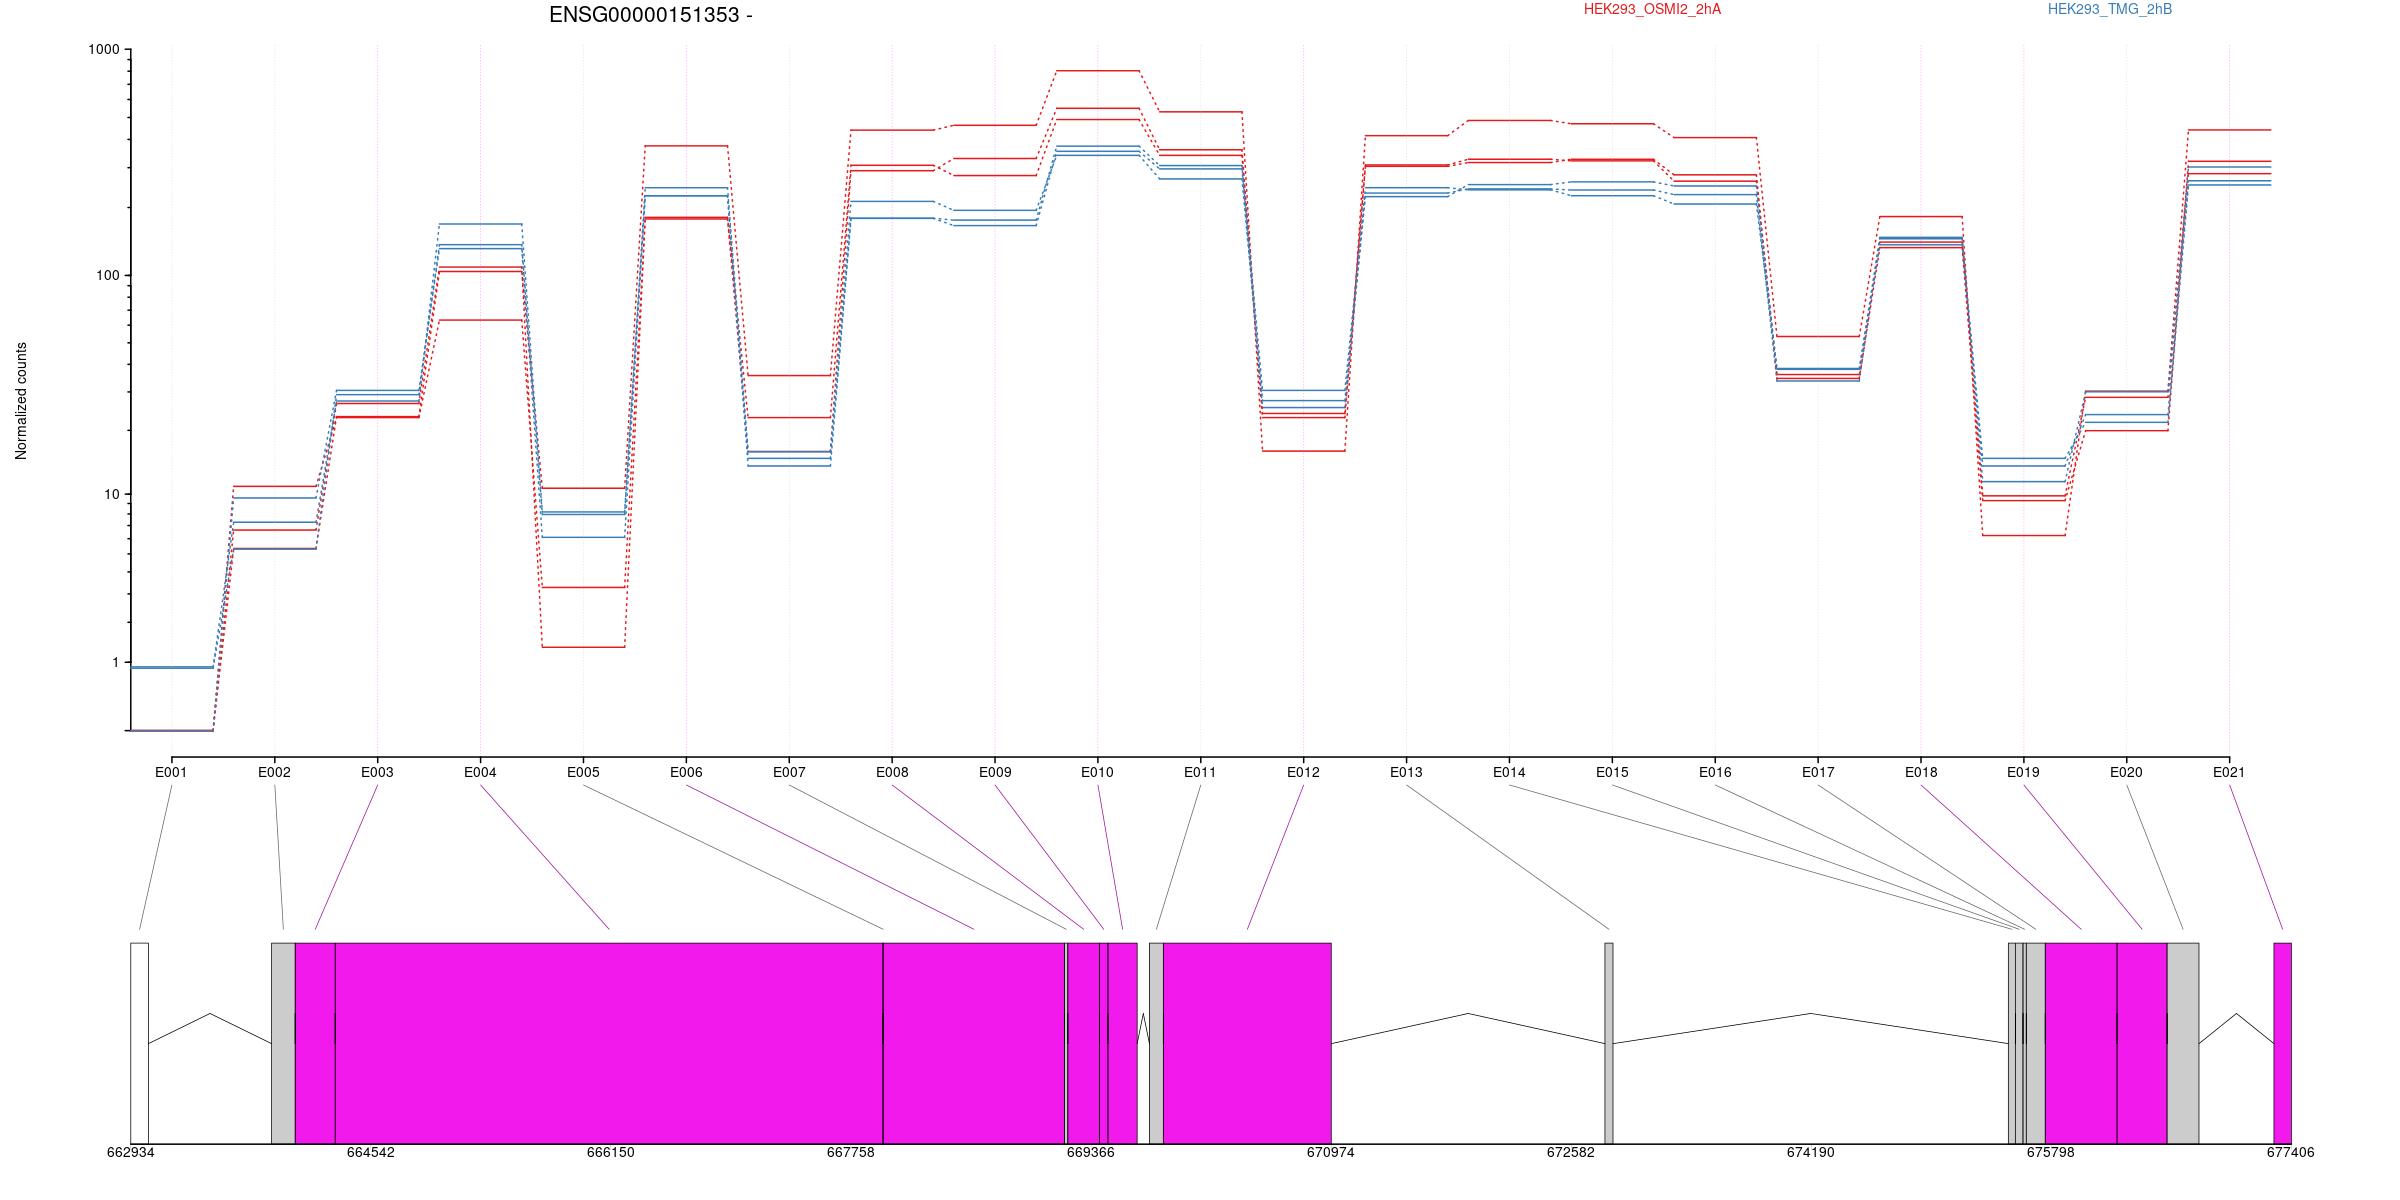Select exon label E018

pyautogui.click(x=1921, y=772)
